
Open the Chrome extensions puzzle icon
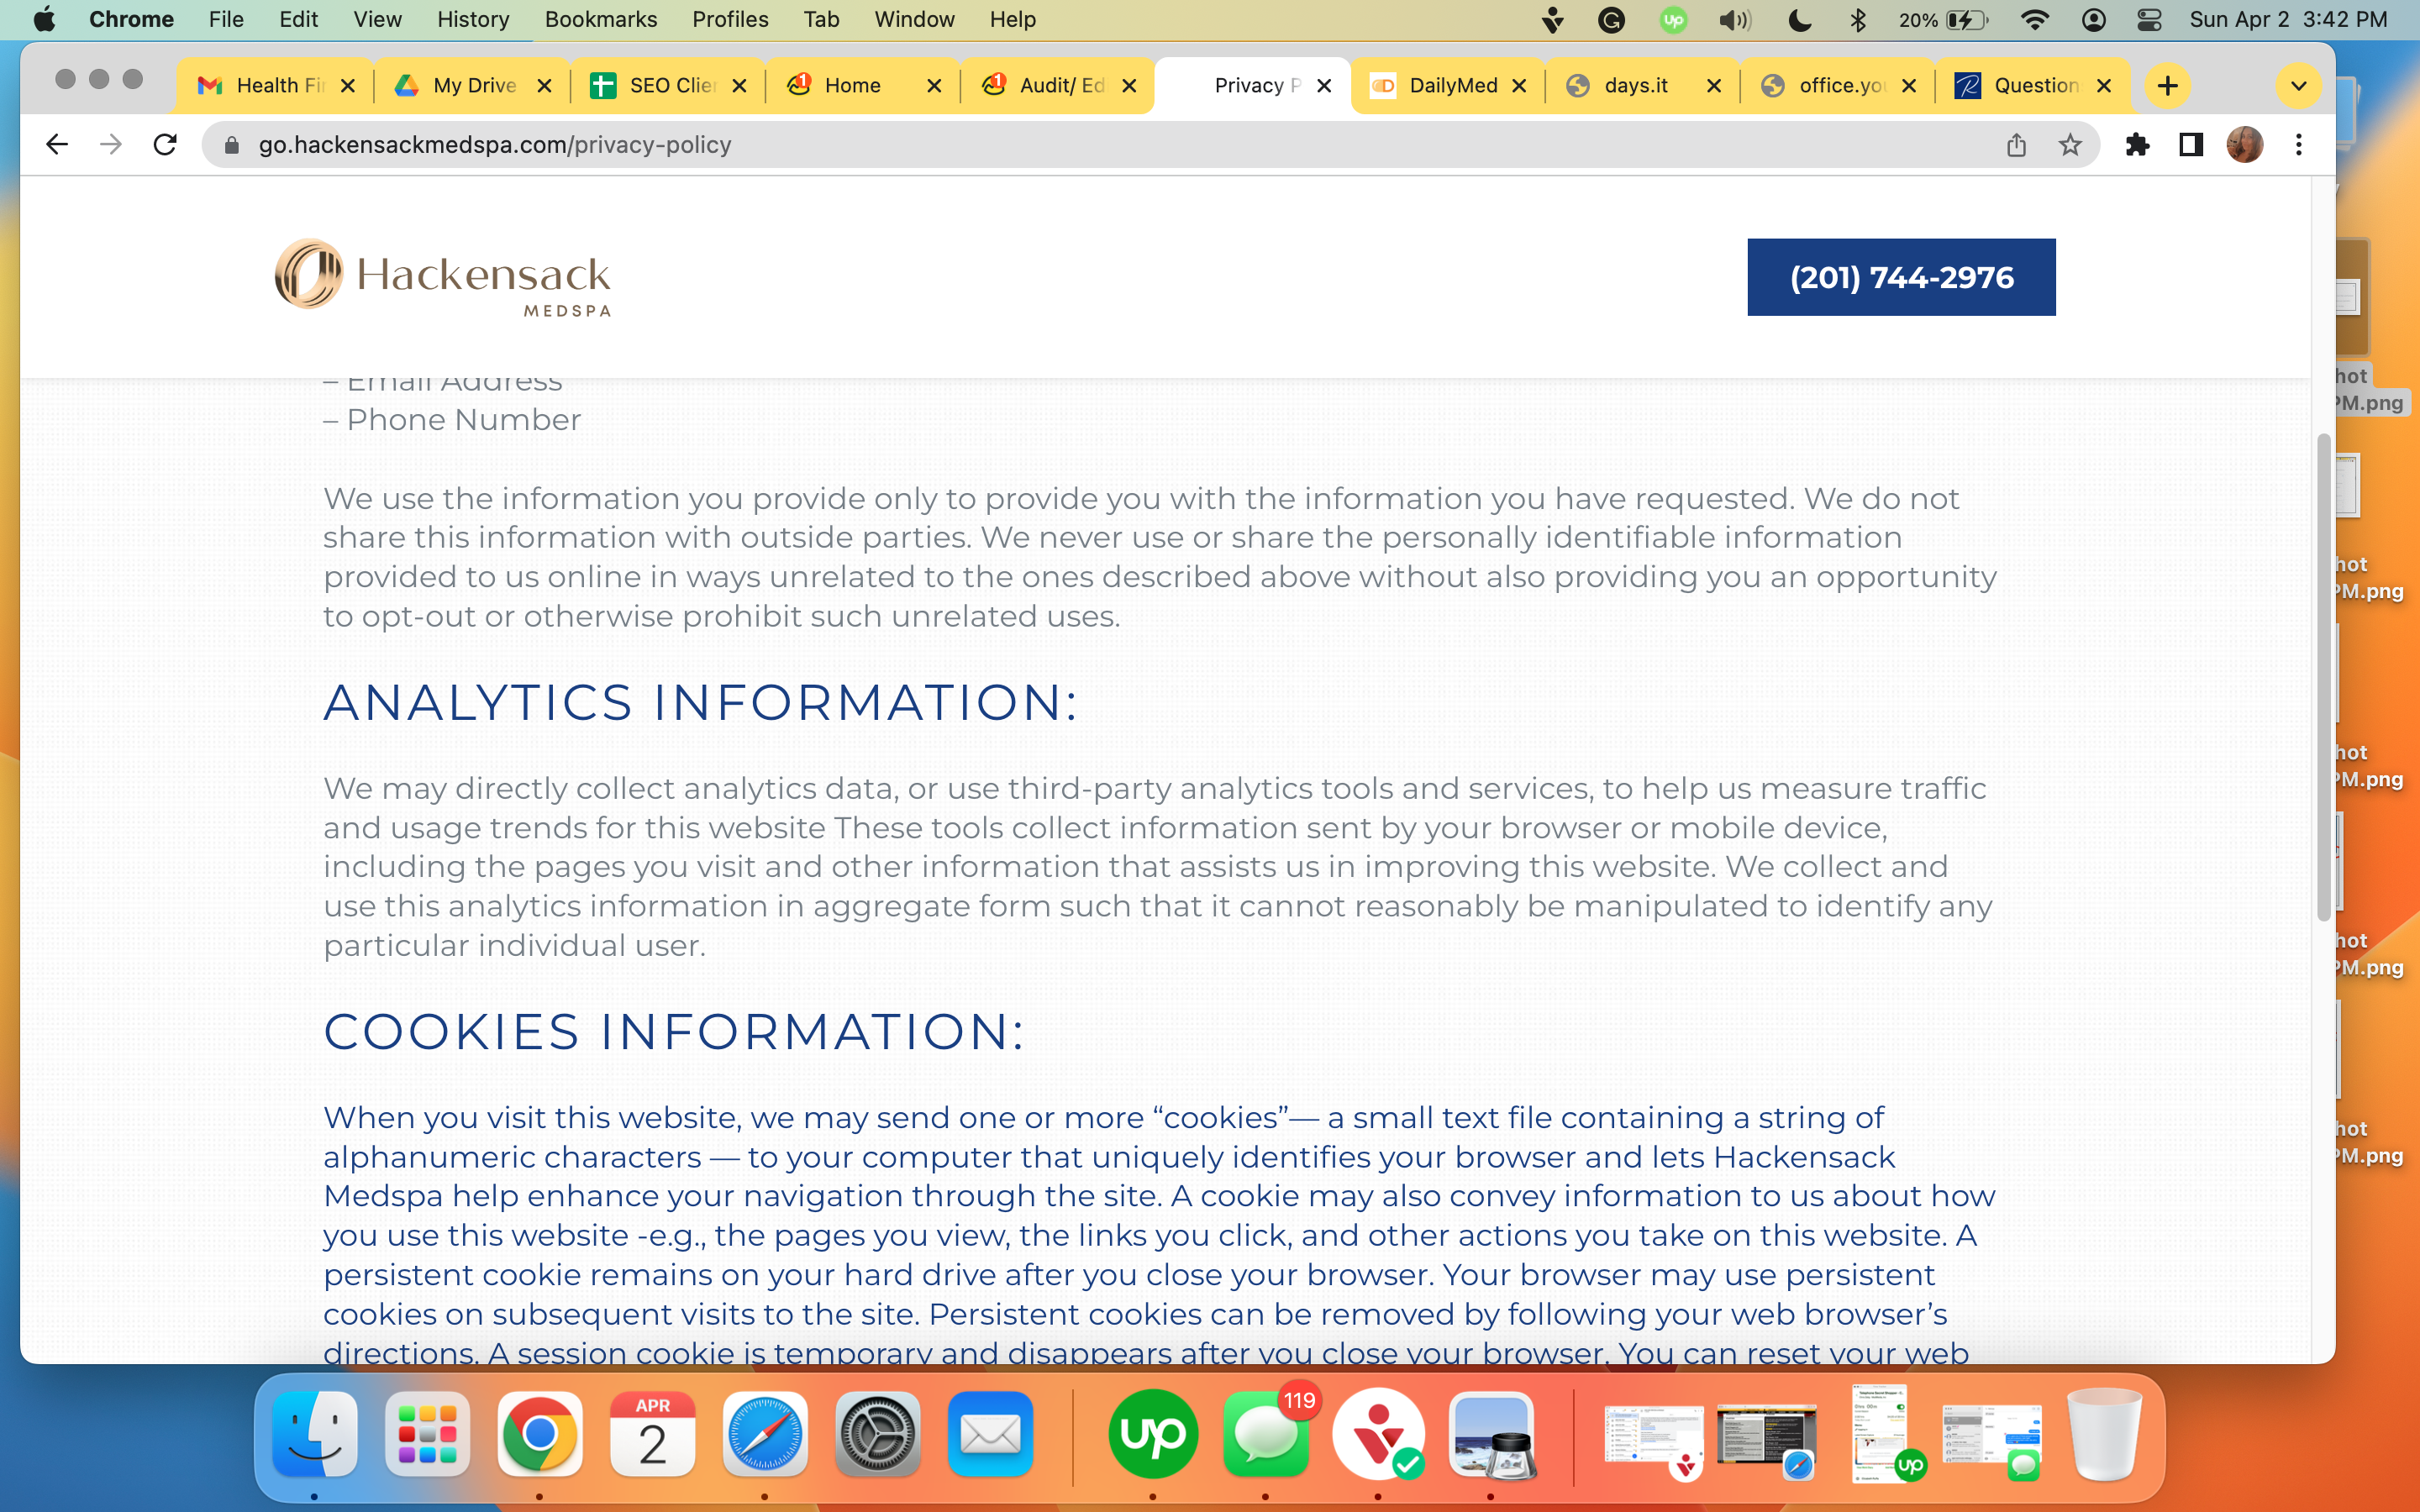click(x=2137, y=145)
